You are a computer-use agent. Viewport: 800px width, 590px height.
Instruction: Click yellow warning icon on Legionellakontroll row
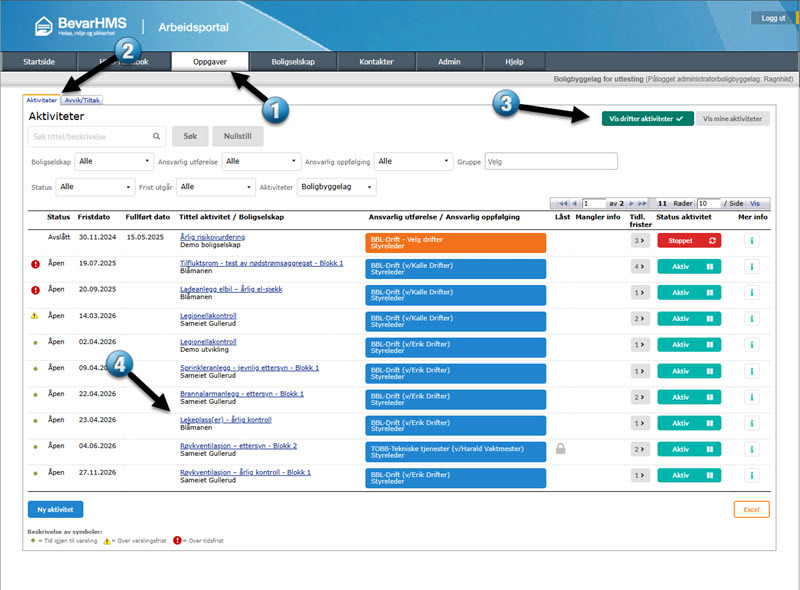tap(35, 316)
